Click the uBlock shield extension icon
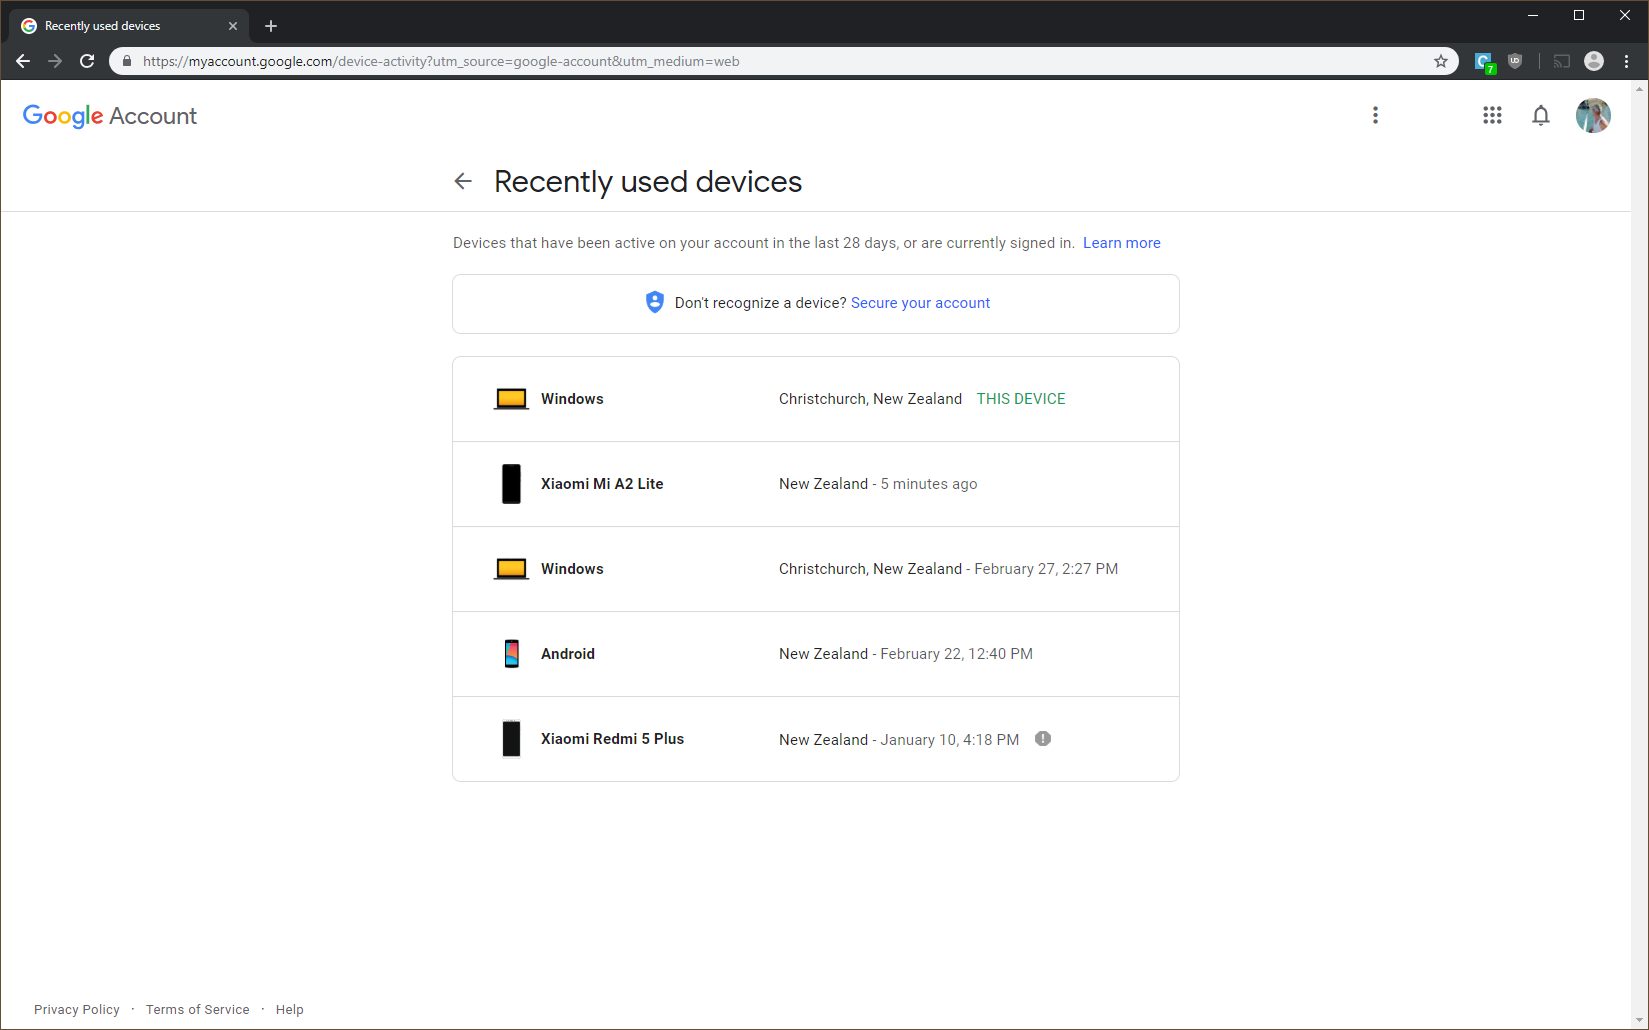 [x=1515, y=61]
